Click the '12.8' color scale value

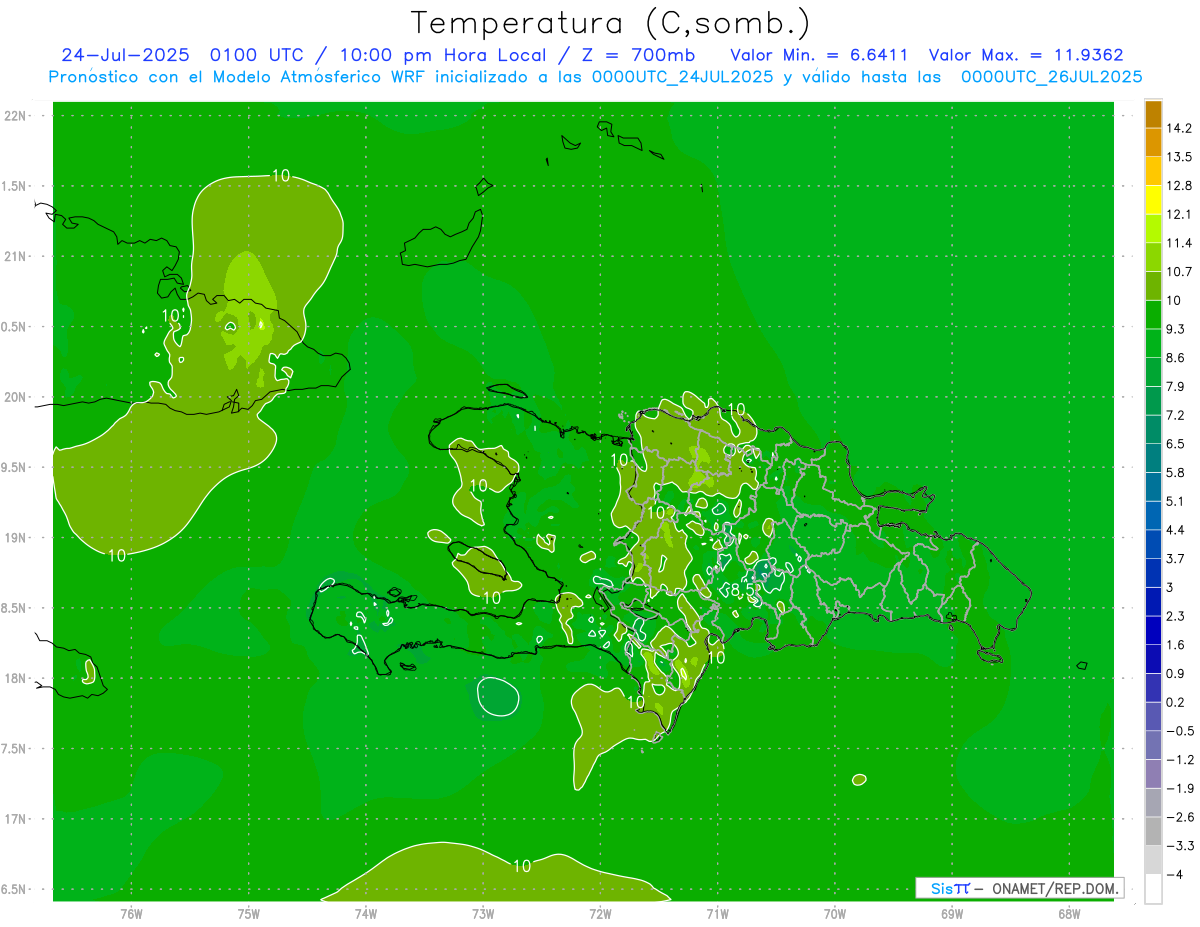(1180, 186)
